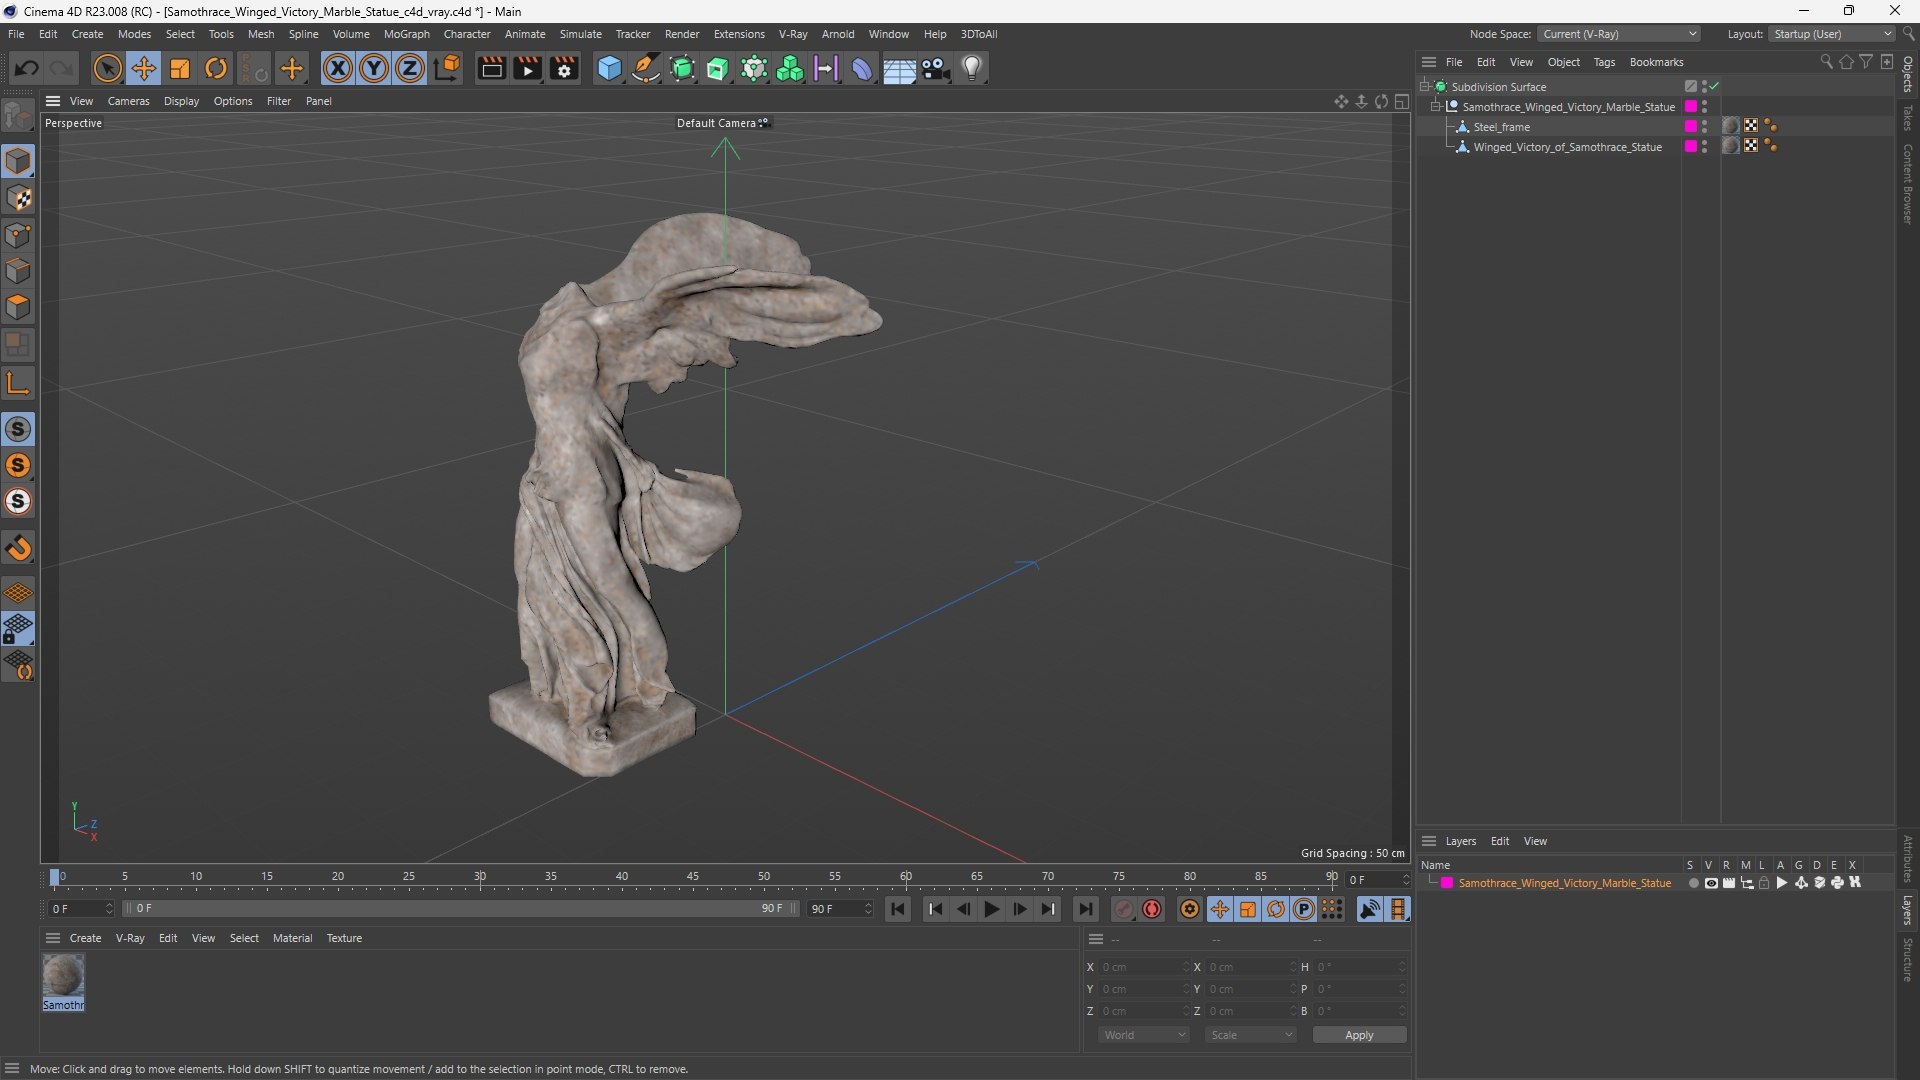Play the animation forward
Image resolution: width=1920 pixels, height=1080 pixels.
[x=991, y=909]
